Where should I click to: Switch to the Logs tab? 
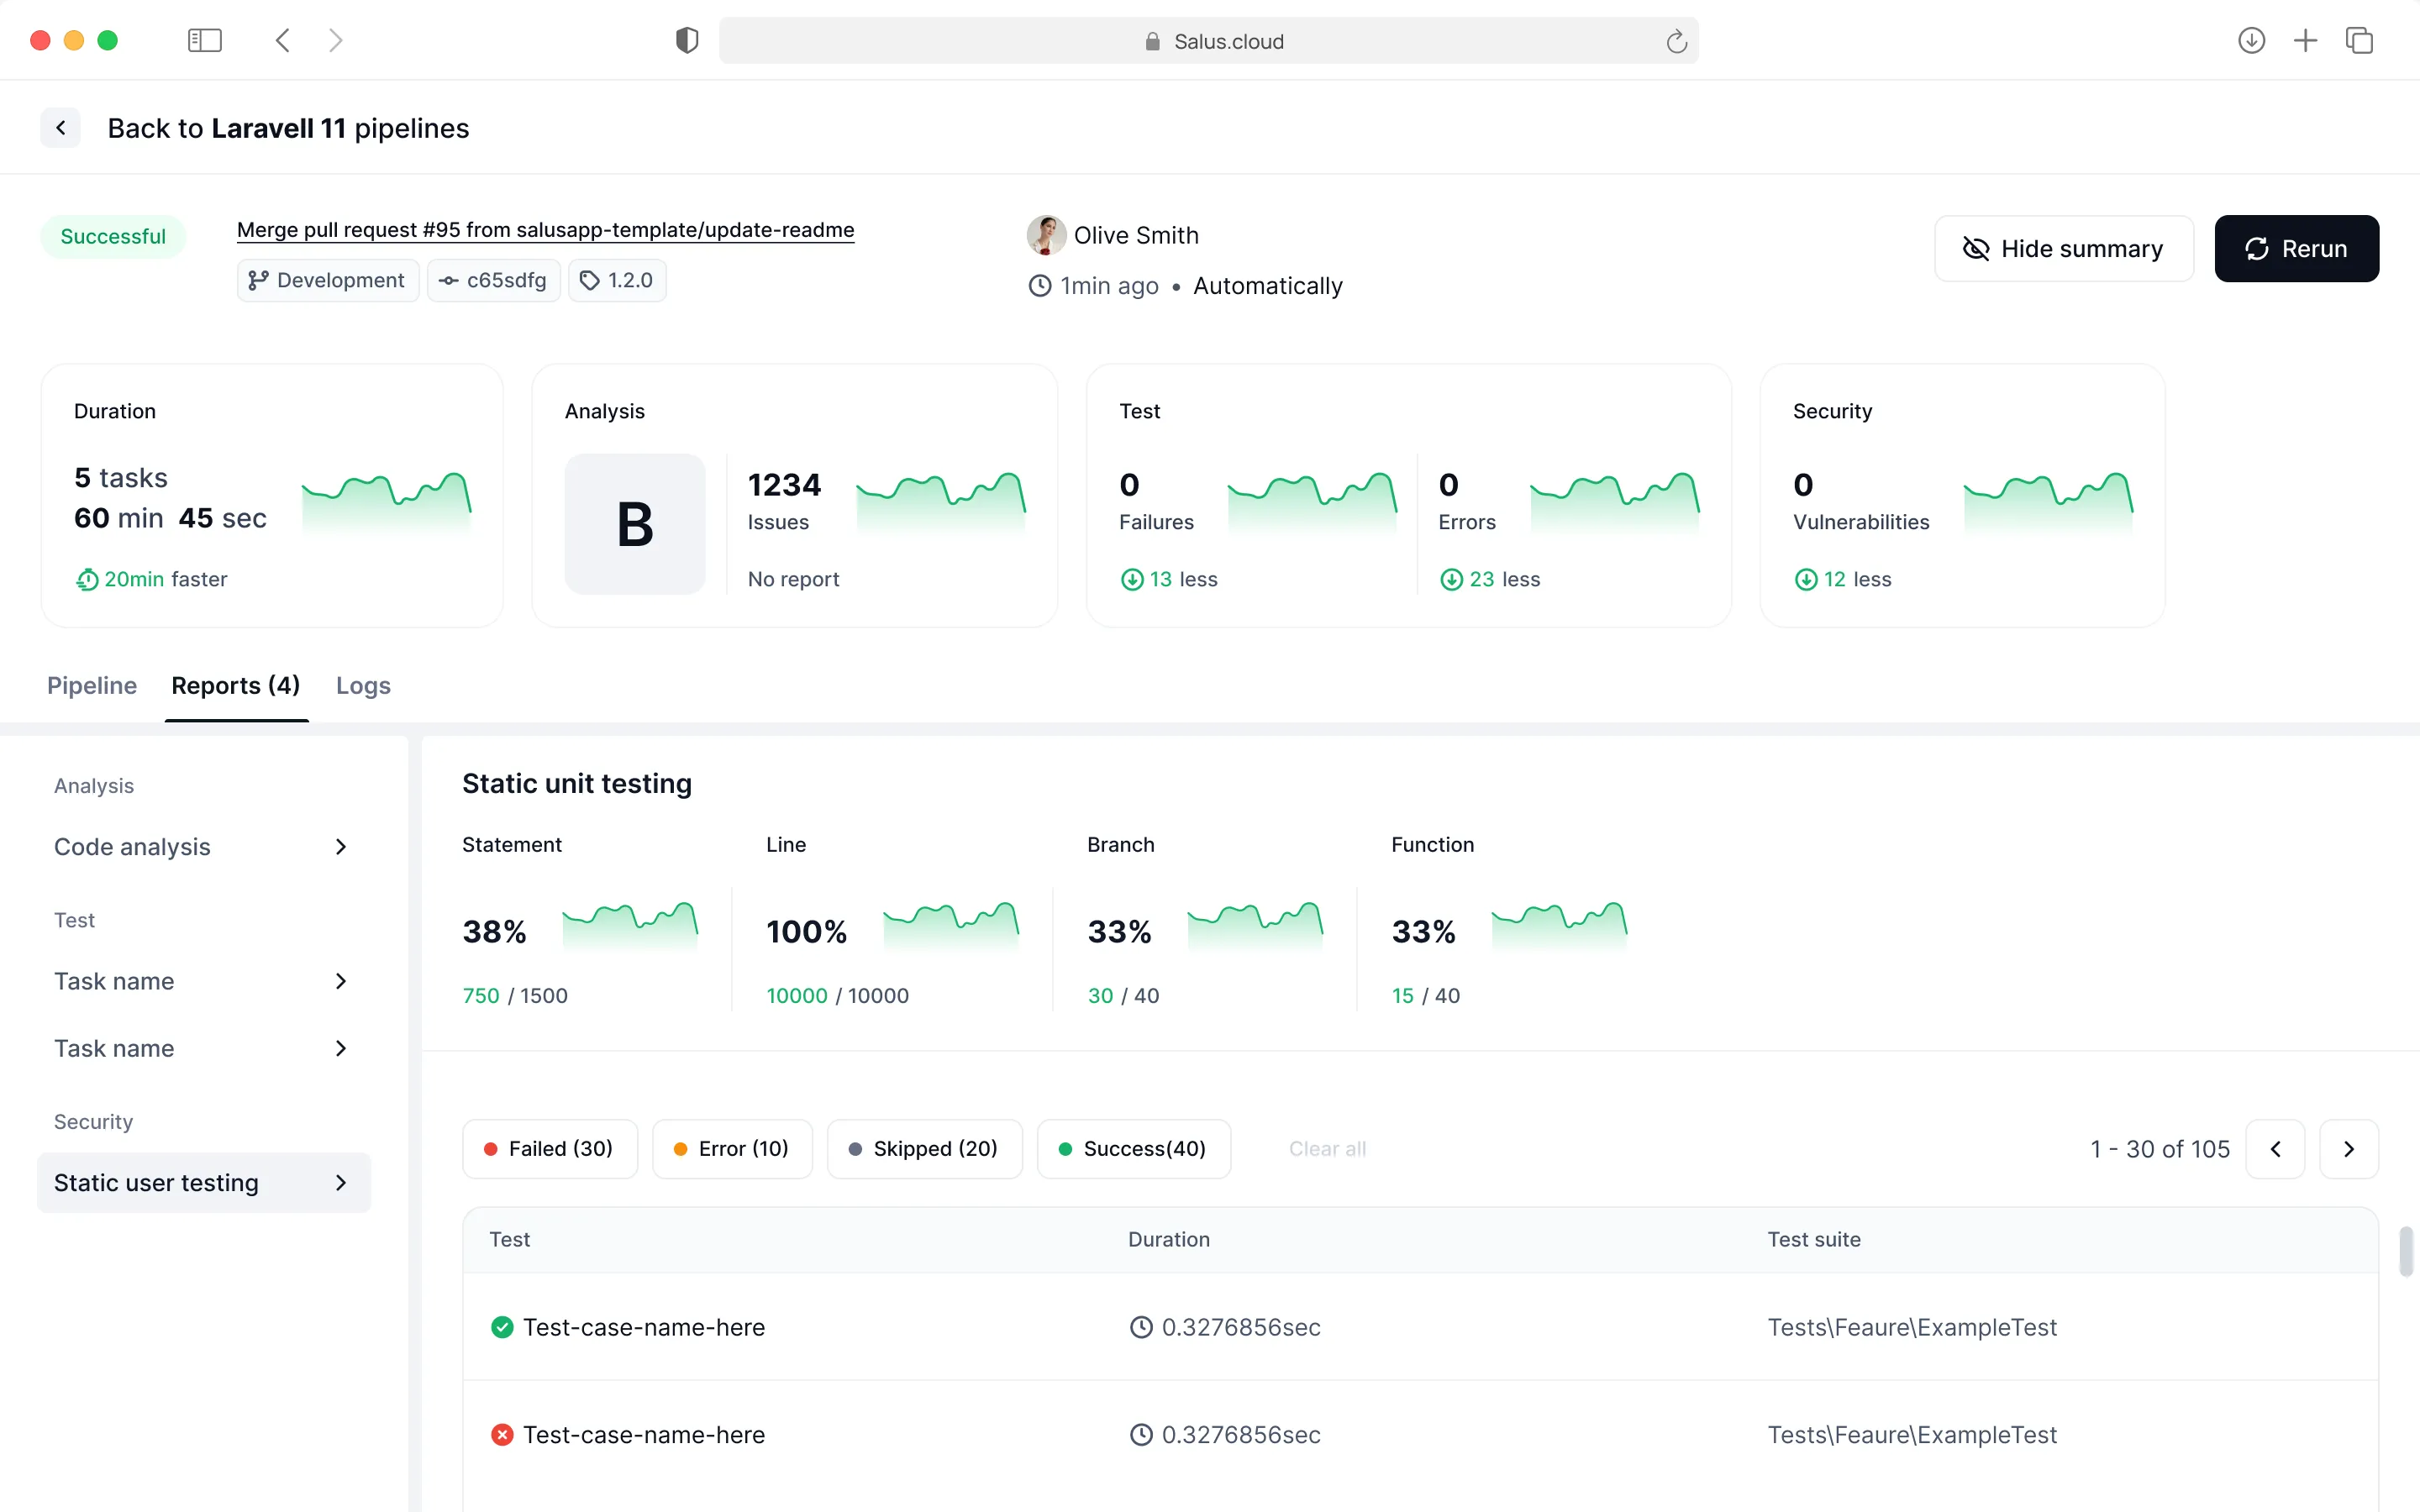click(x=363, y=685)
